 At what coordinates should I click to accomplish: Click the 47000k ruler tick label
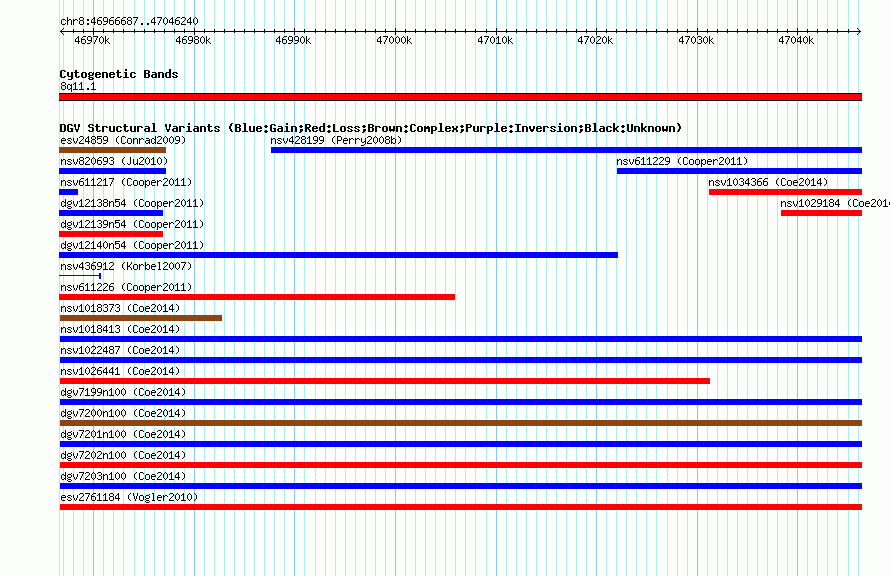click(x=394, y=40)
